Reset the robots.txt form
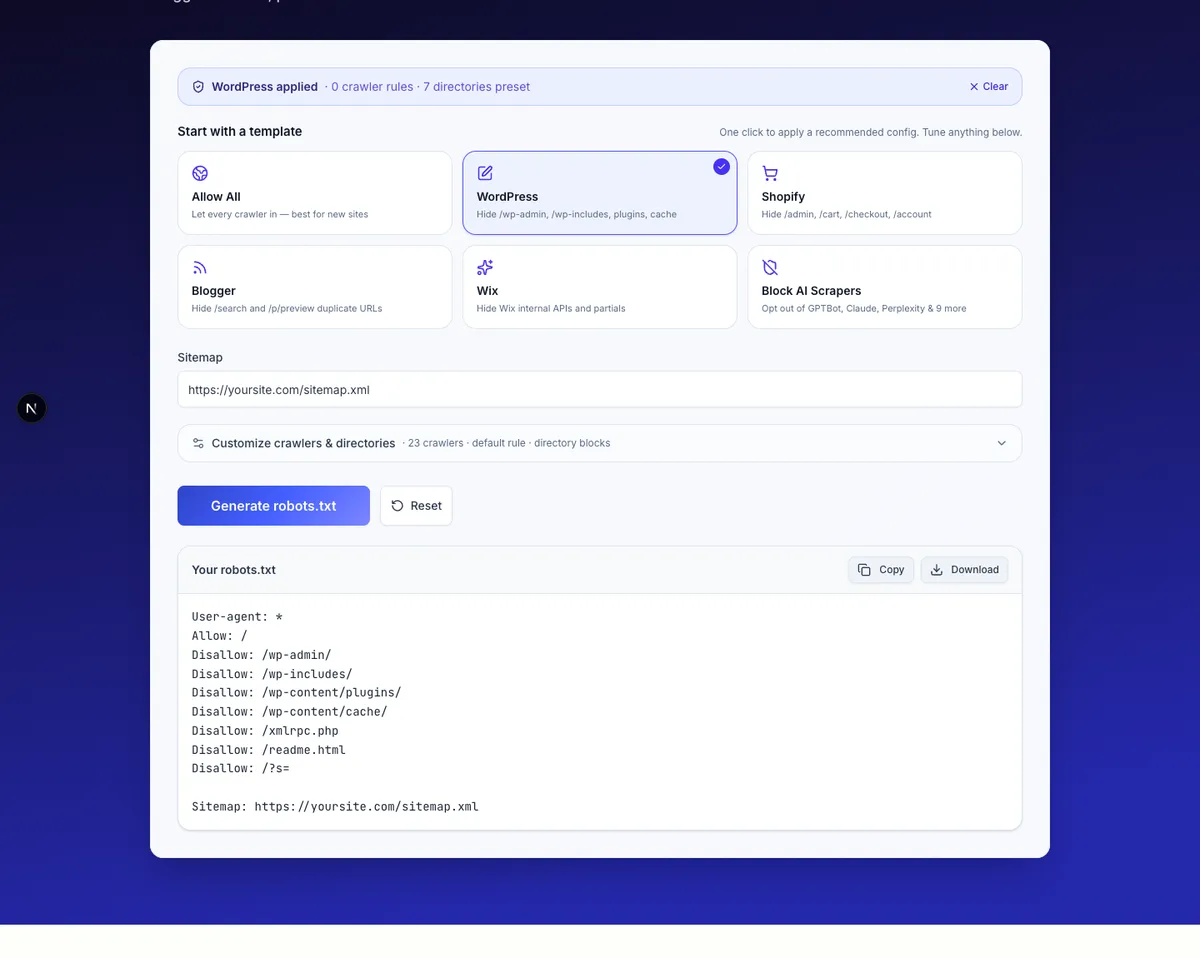 click(x=416, y=506)
